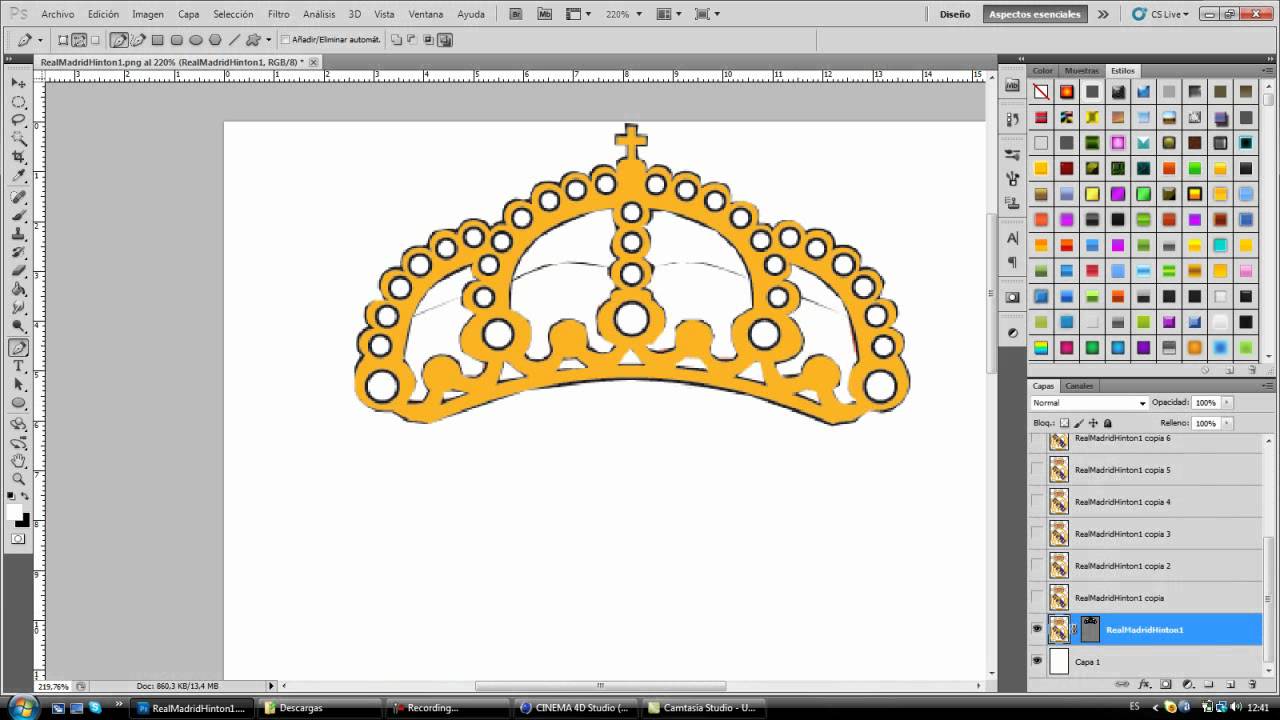Choose the Freeform Pen option
The image size is (1280, 720).
(x=138, y=40)
